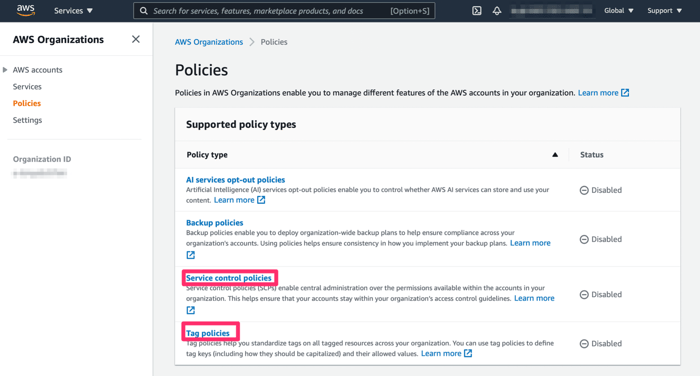
Task: Click the AWS Organizations breadcrumb link
Action: click(x=209, y=42)
